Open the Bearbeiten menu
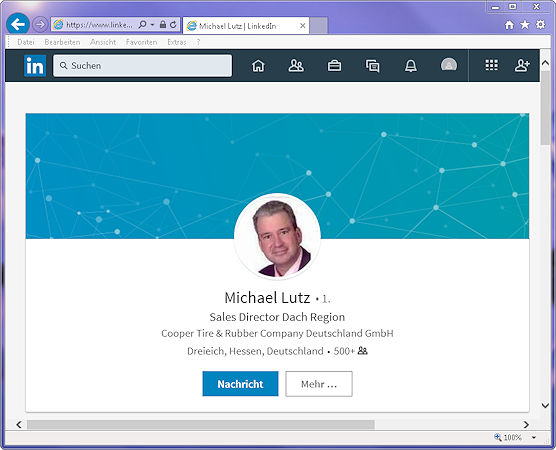The width and height of the screenshot is (556, 450). (62, 42)
